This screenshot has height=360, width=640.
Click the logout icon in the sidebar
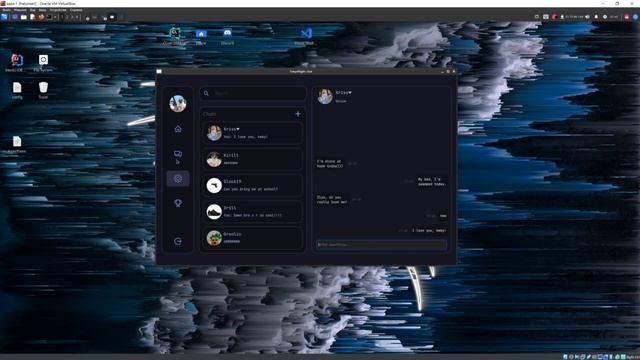point(178,241)
